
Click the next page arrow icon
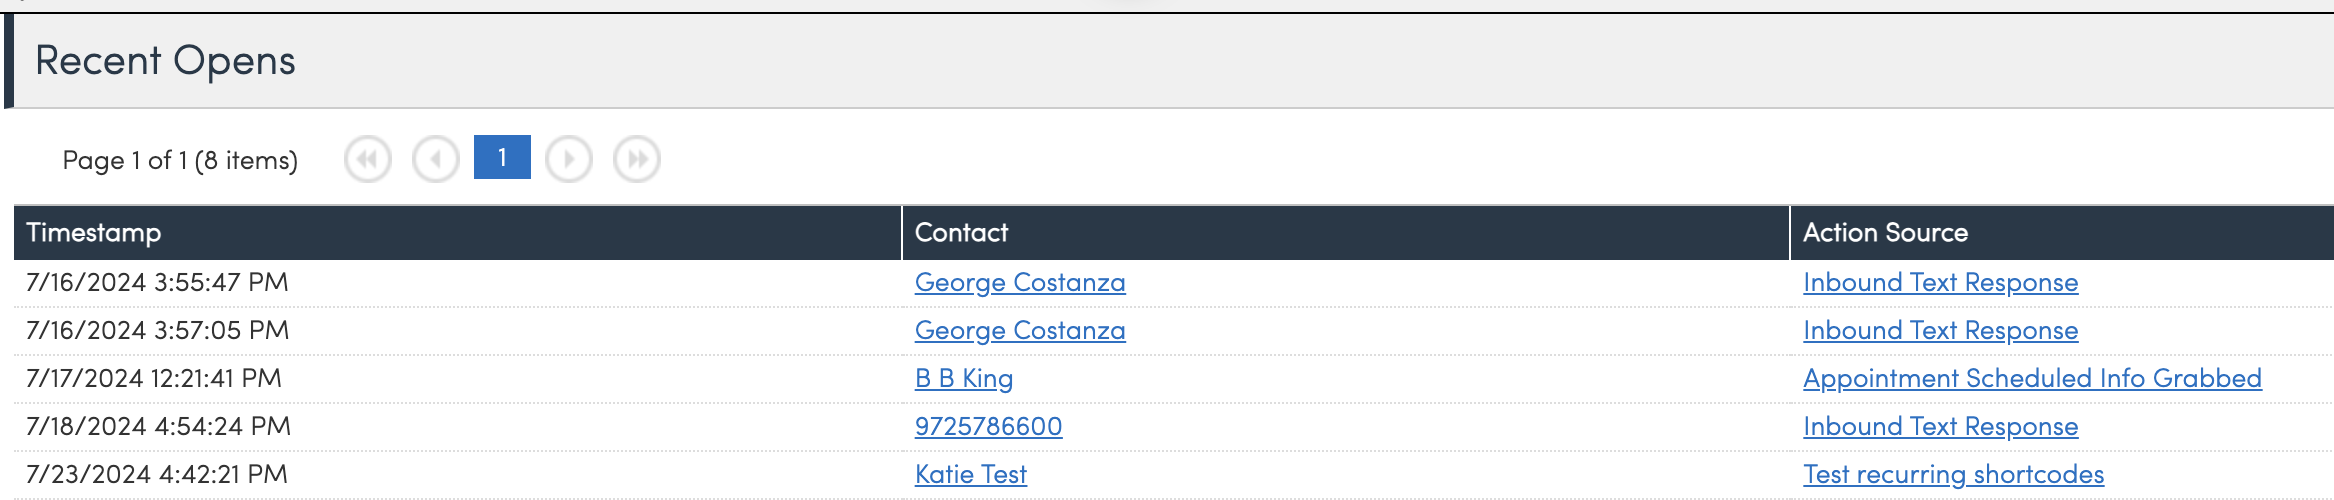pos(569,159)
